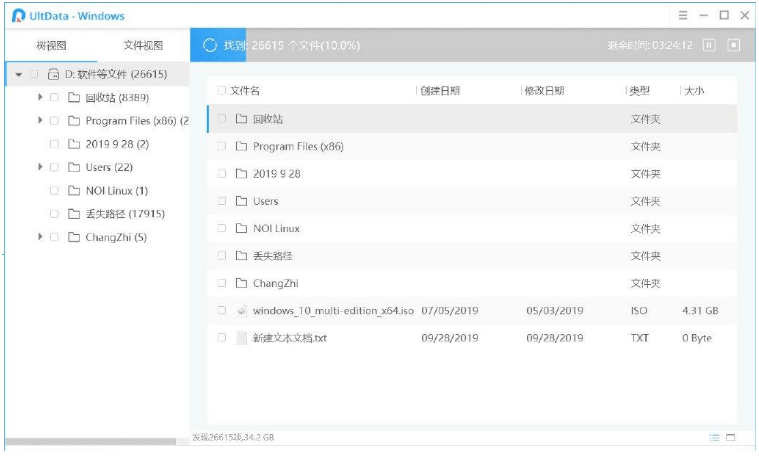
Task: Collapse the D: 软件等文件 tree node
Action: click(18, 75)
